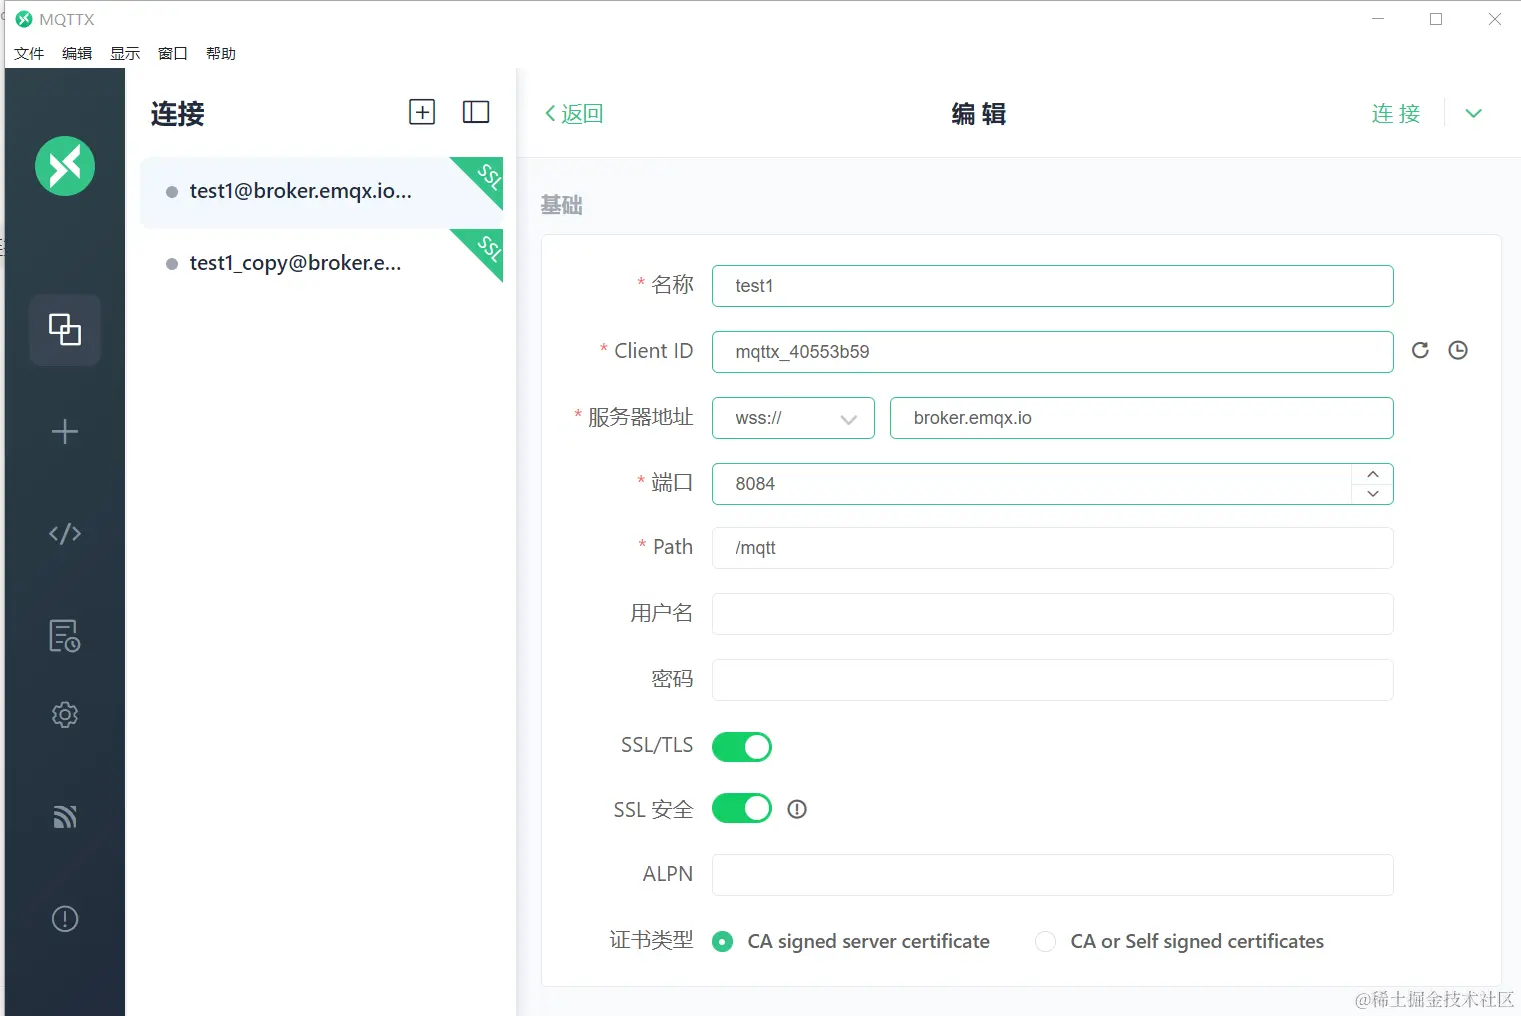Click the clock icon beside Client ID

[x=1457, y=350]
